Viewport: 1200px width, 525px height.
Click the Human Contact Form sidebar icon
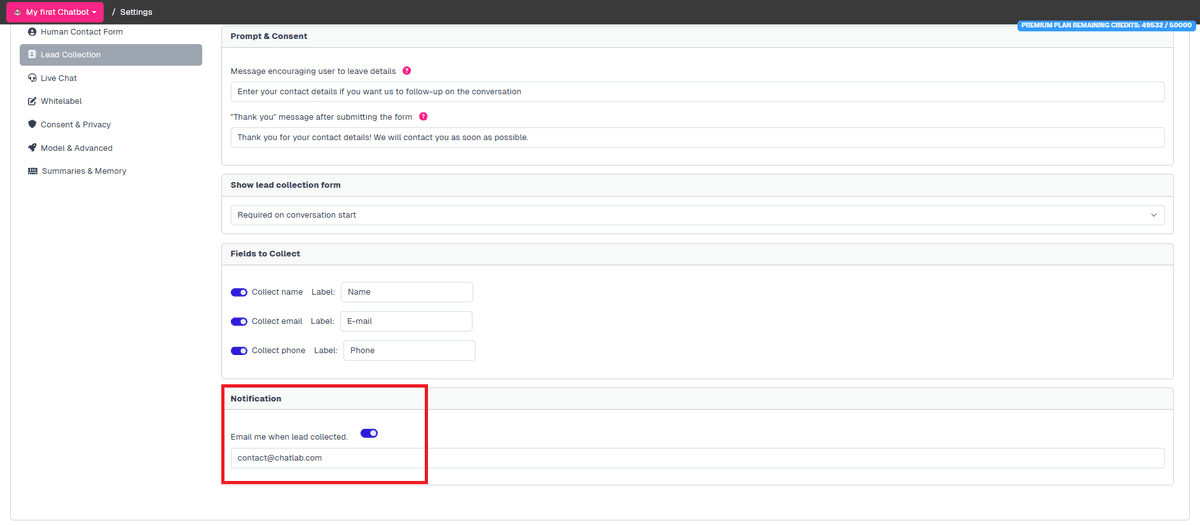[32, 32]
